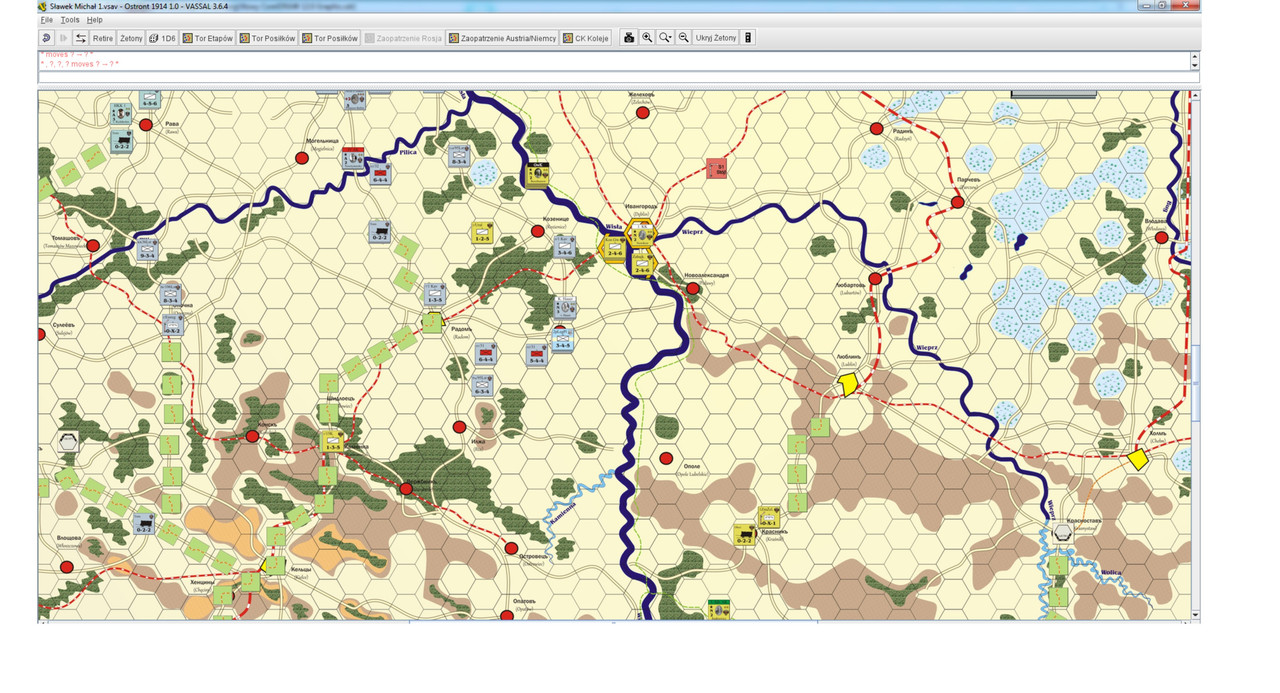Click the chat log scroll-up arrow
The image size is (1280, 693).
(x=1194, y=55)
